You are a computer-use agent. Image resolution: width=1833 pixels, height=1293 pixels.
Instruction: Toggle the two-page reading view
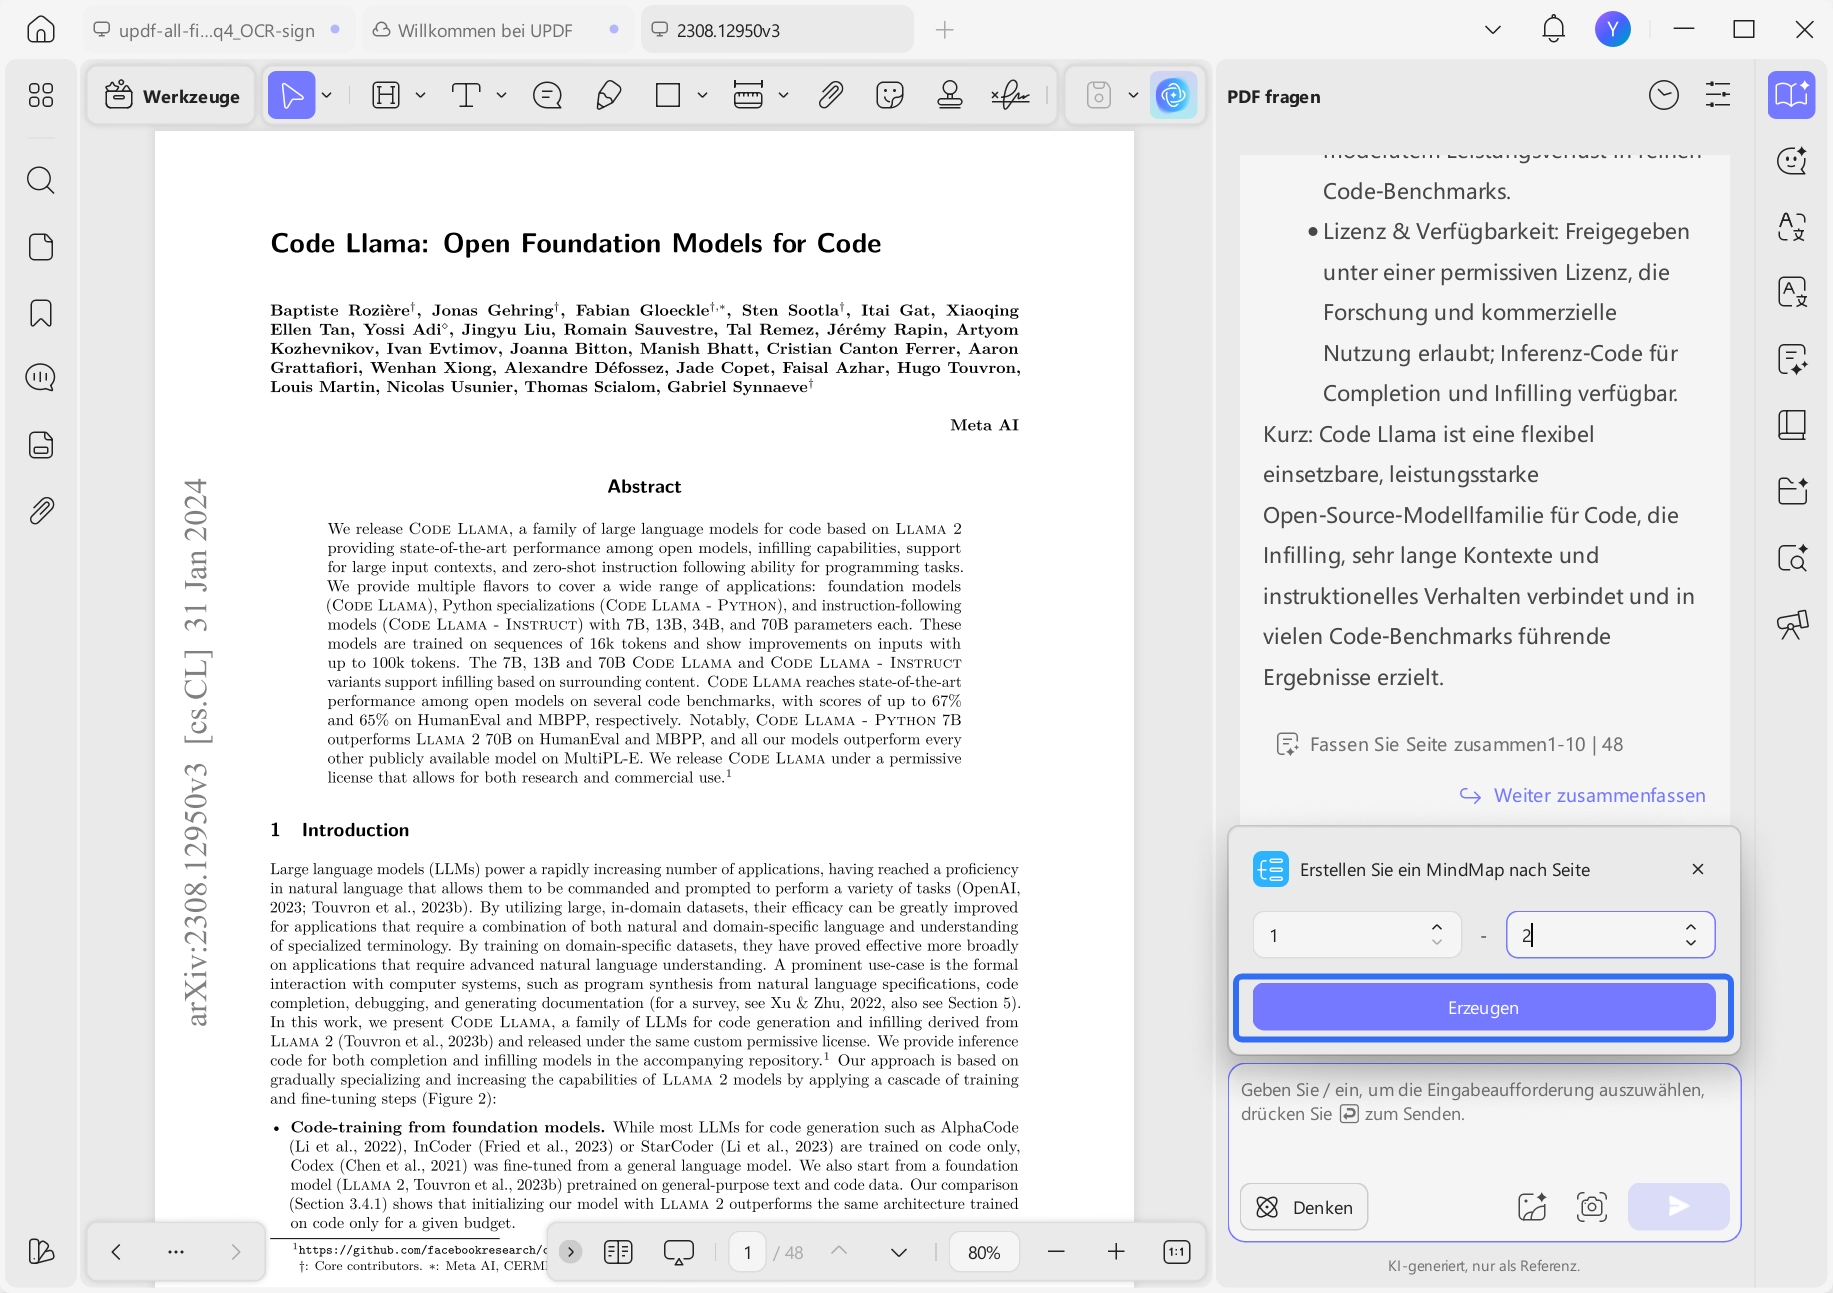click(x=618, y=1252)
